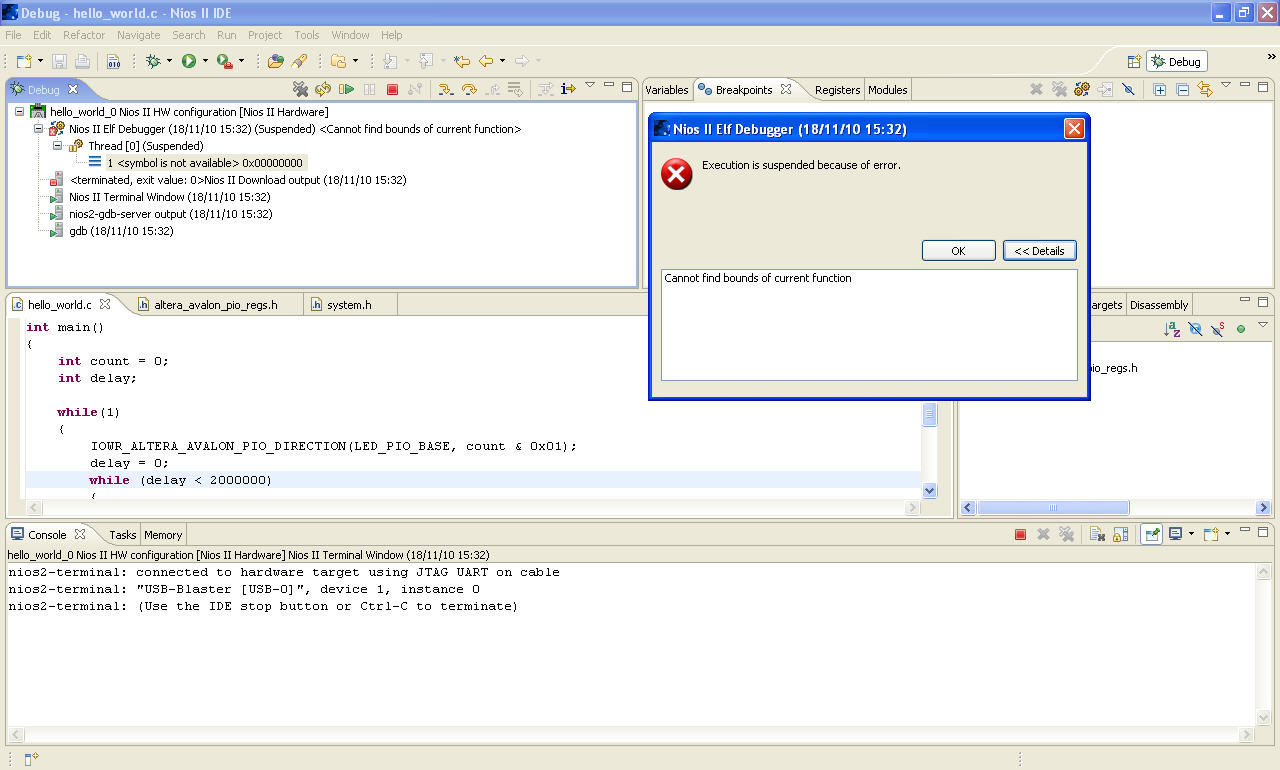The image size is (1280, 770).
Task: Collapse the hello_world_0 Nios II HW configuration node
Action: pos(20,112)
